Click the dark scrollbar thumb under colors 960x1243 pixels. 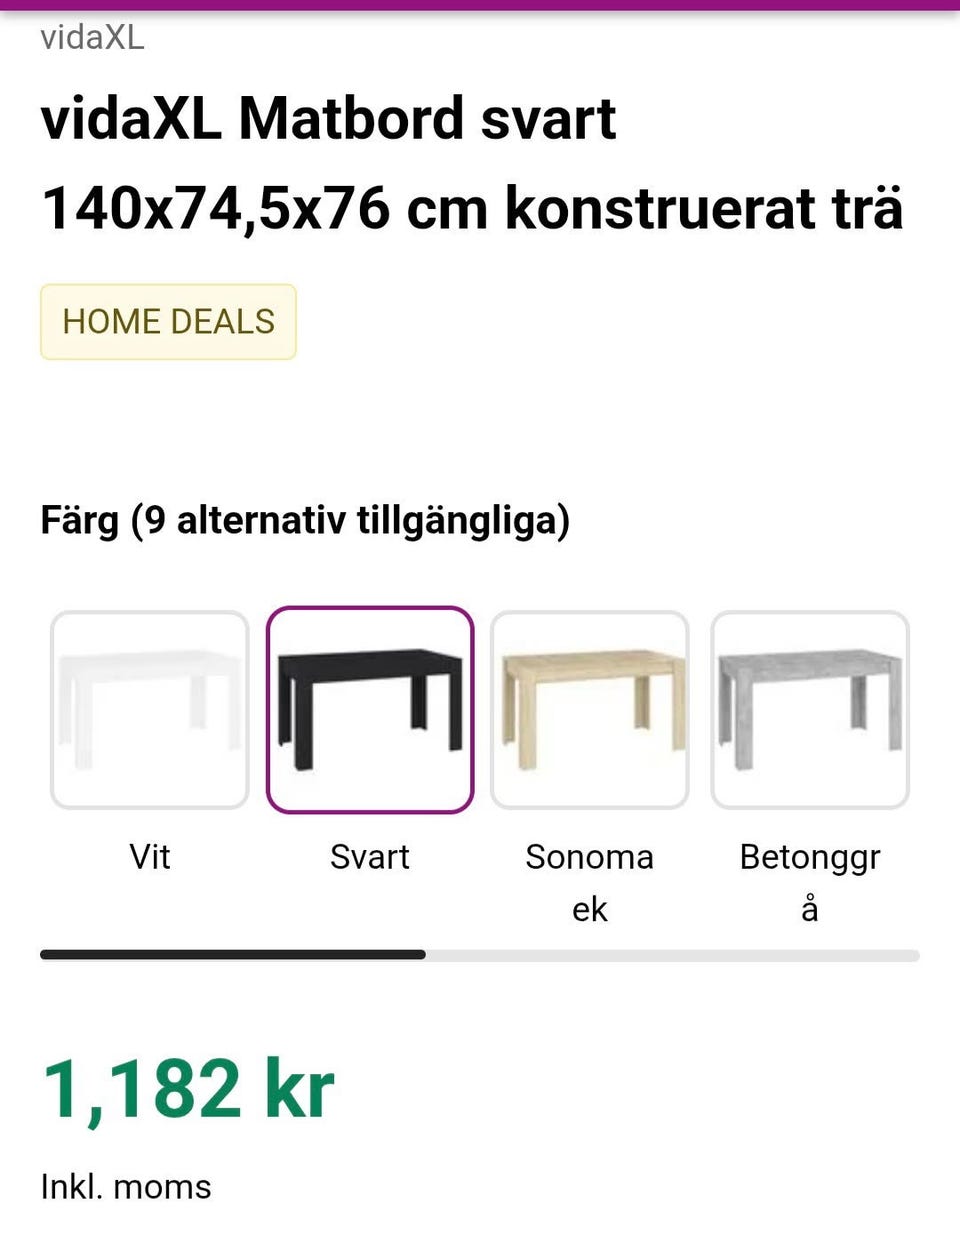coord(232,955)
